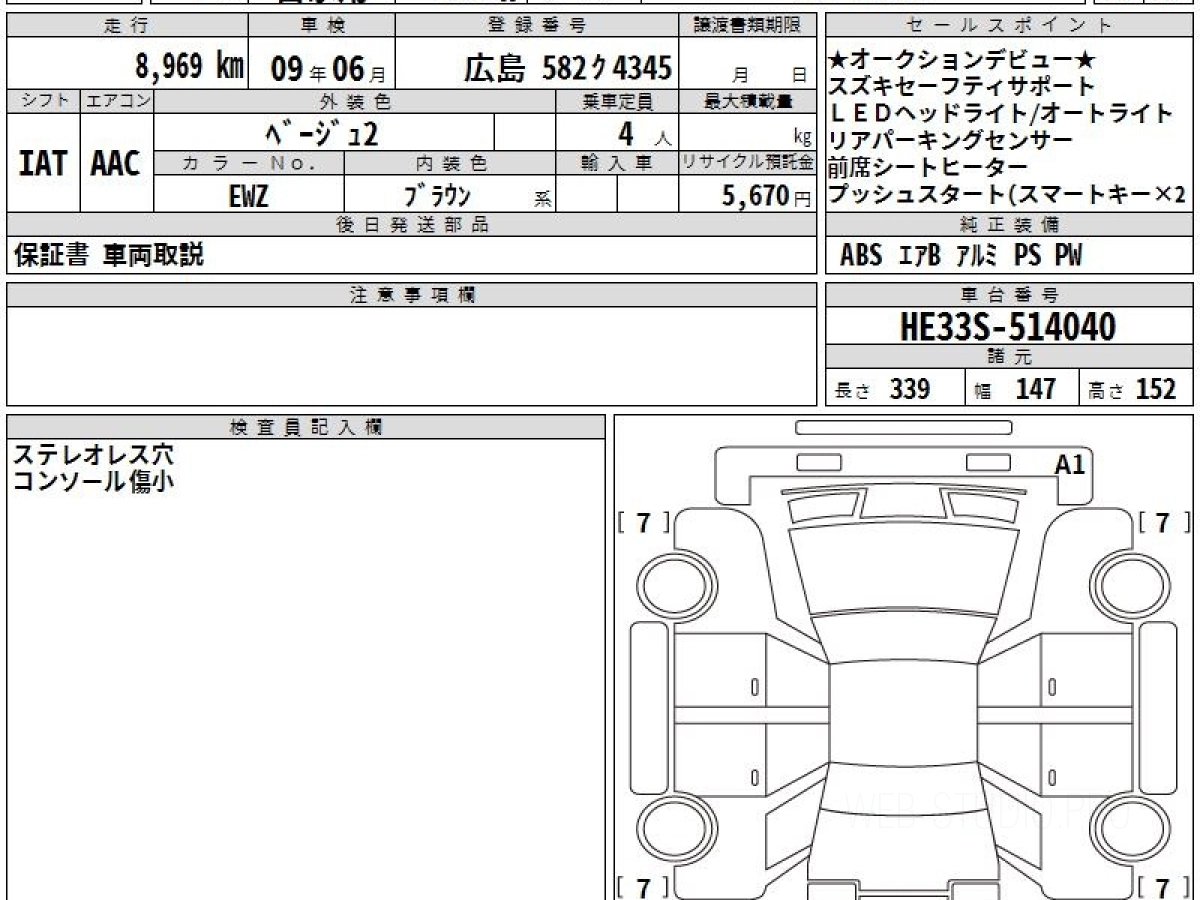Click ABS in genuine equipment
This screenshot has width=1200, height=900.
[861, 256]
